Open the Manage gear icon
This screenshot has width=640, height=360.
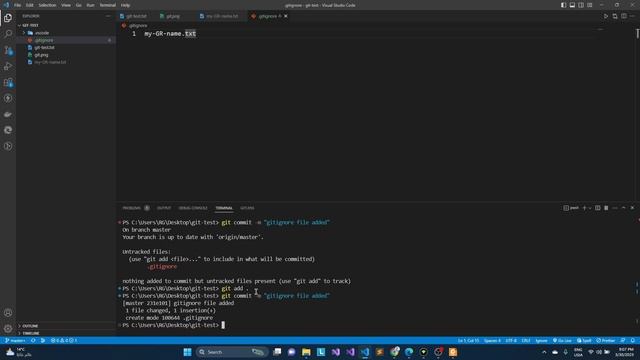click(8, 329)
